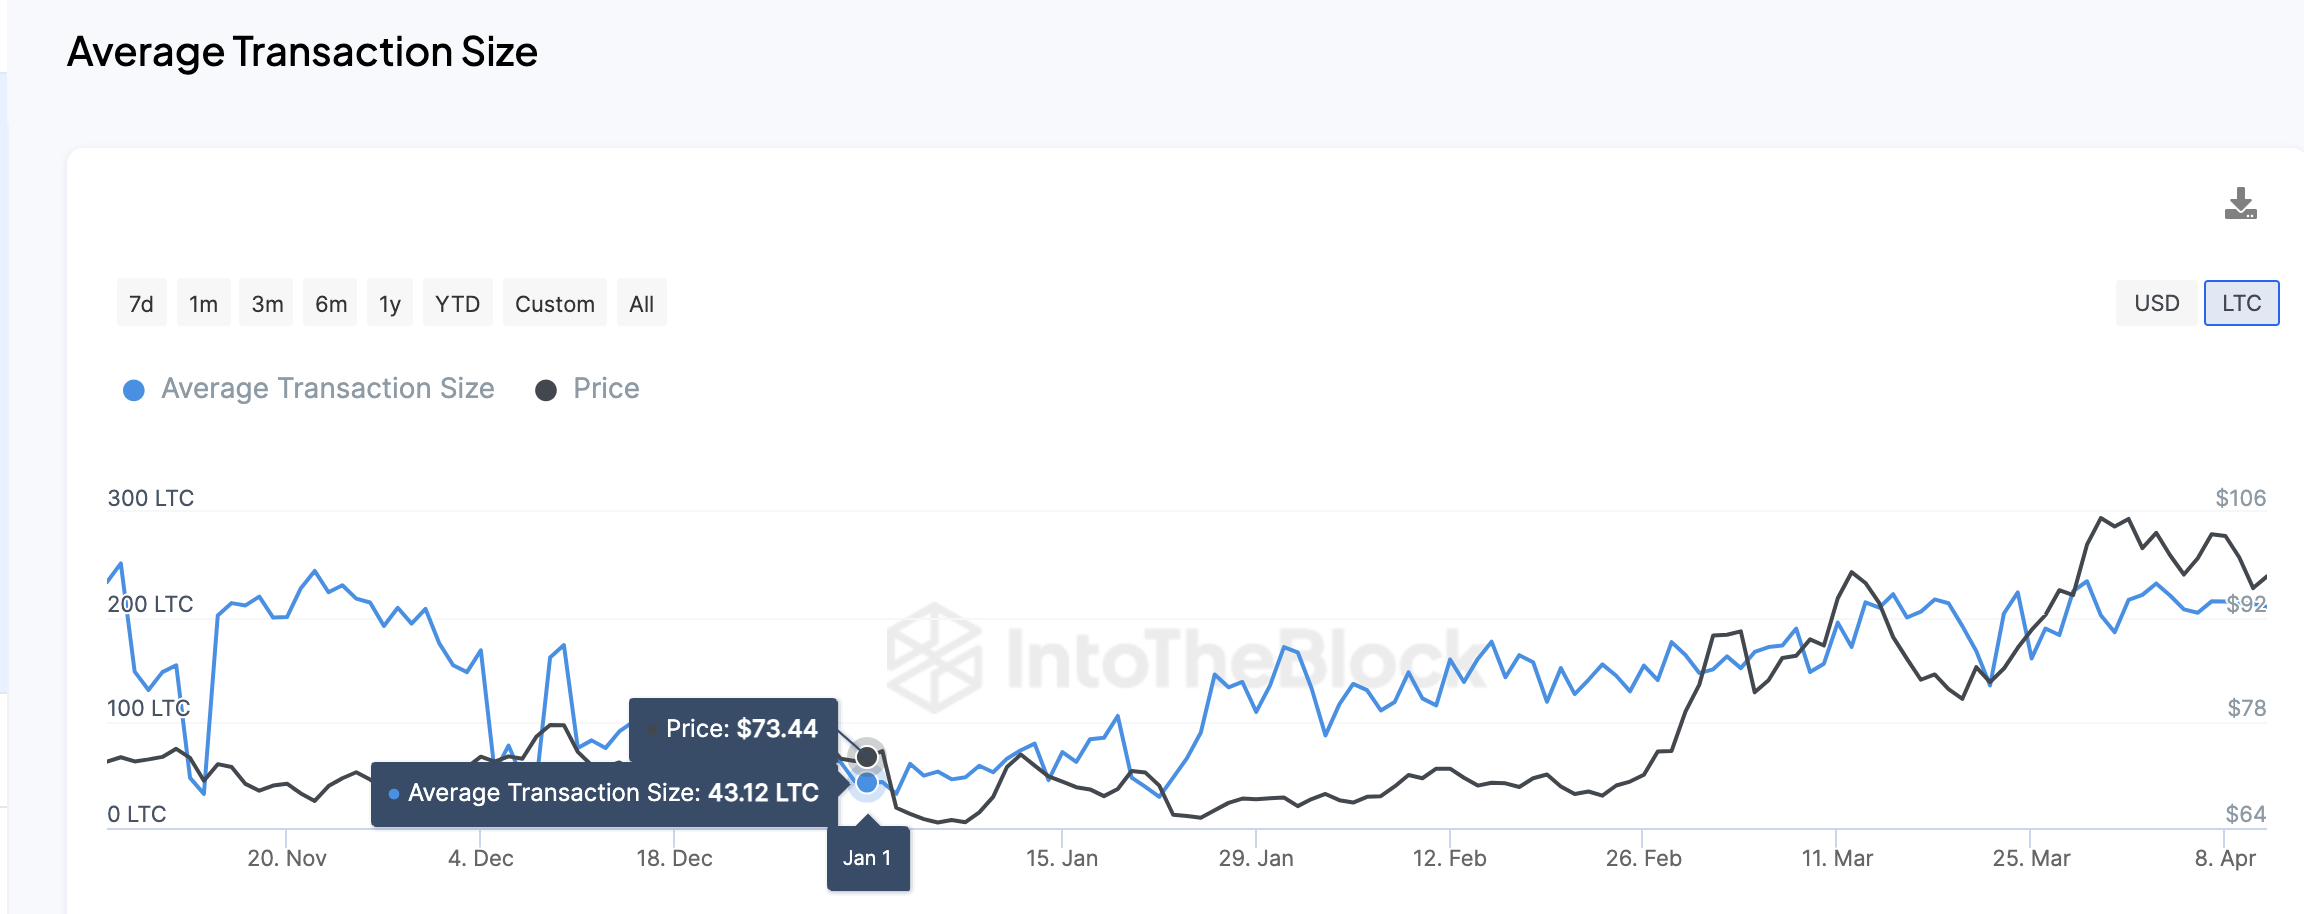Select the All time range

(641, 303)
